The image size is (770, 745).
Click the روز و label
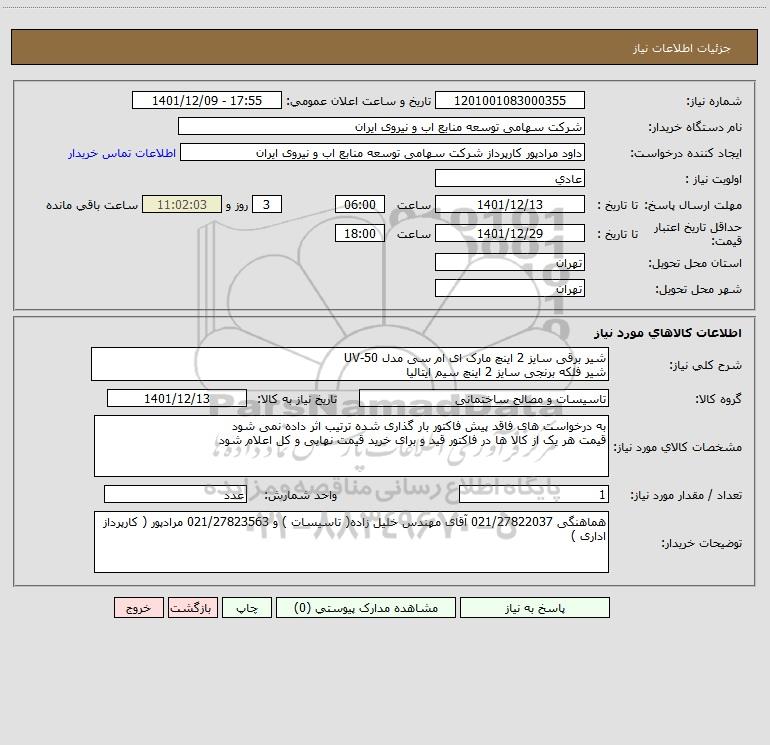(x=237, y=205)
